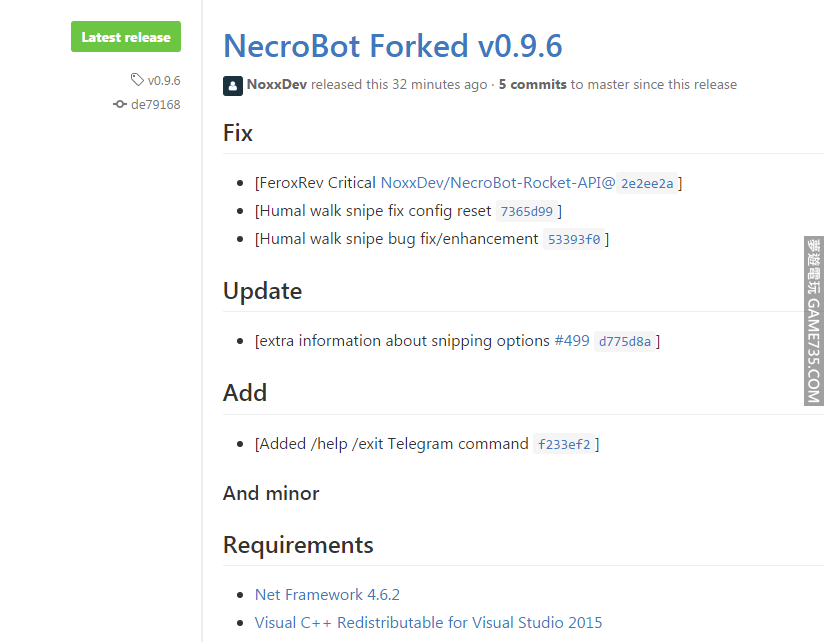Image resolution: width=824 pixels, height=642 pixels.
Task: Click the tag icon beside v0.9.6
Action: pyautogui.click(x=137, y=80)
